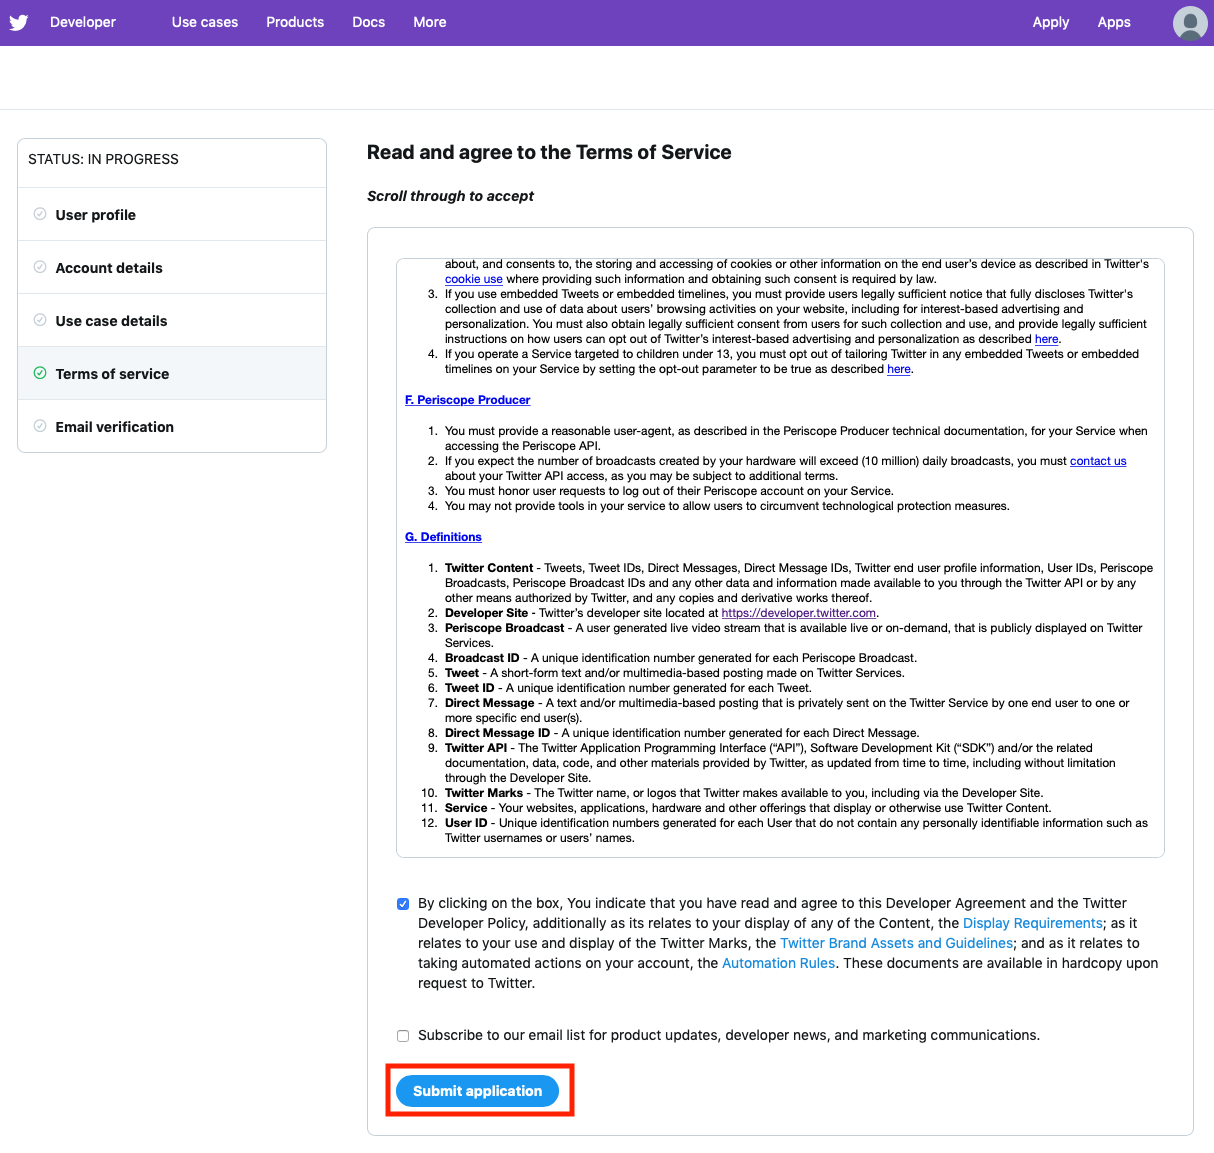This screenshot has width=1214, height=1153.
Task: Open Twitter Brand Assets and Guidelines link
Action: coord(897,943)
